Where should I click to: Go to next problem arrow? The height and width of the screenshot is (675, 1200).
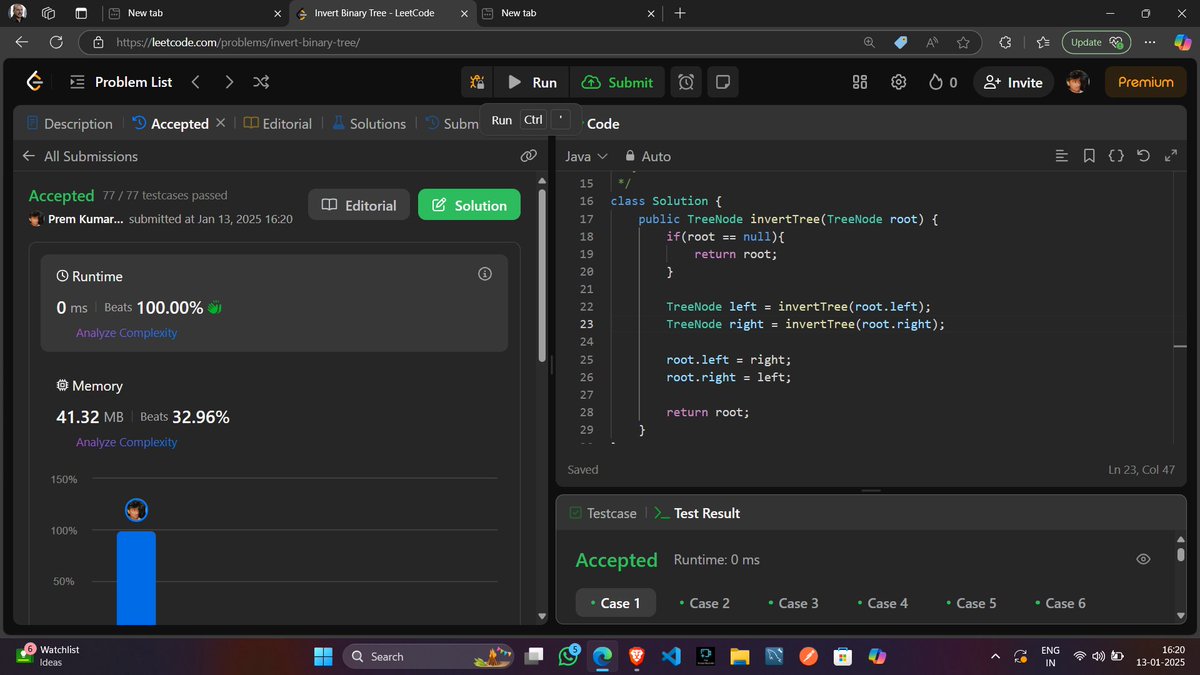click(229, 82)
